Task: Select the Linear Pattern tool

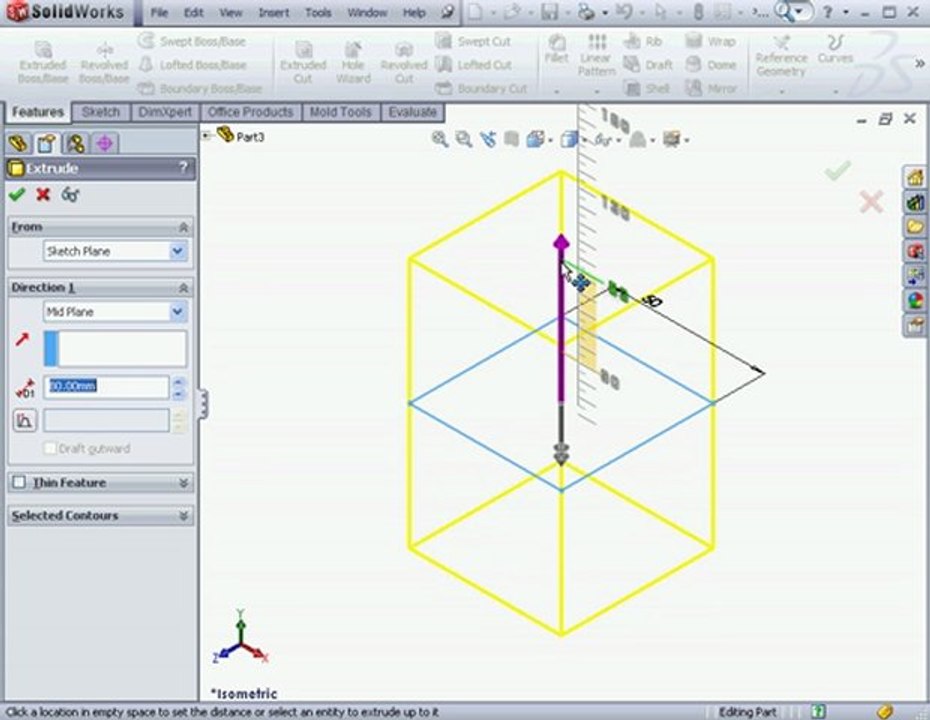Action: tap(596, 55)
